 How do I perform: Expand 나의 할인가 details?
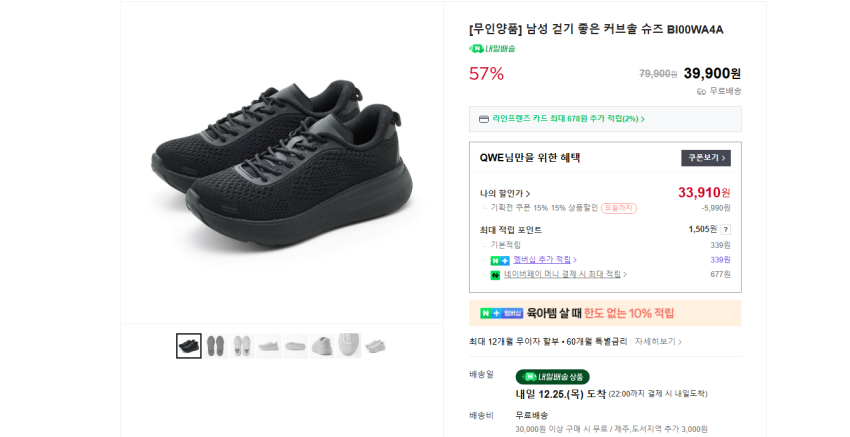click(x=505, y=193)
